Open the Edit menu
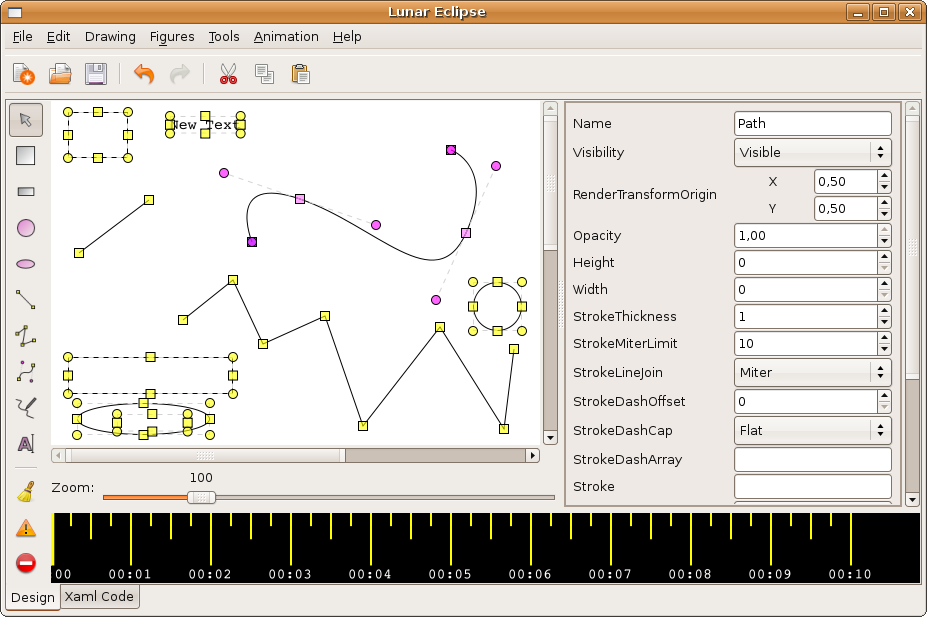Viewport: 927px width, 617px height. [59, 37]
